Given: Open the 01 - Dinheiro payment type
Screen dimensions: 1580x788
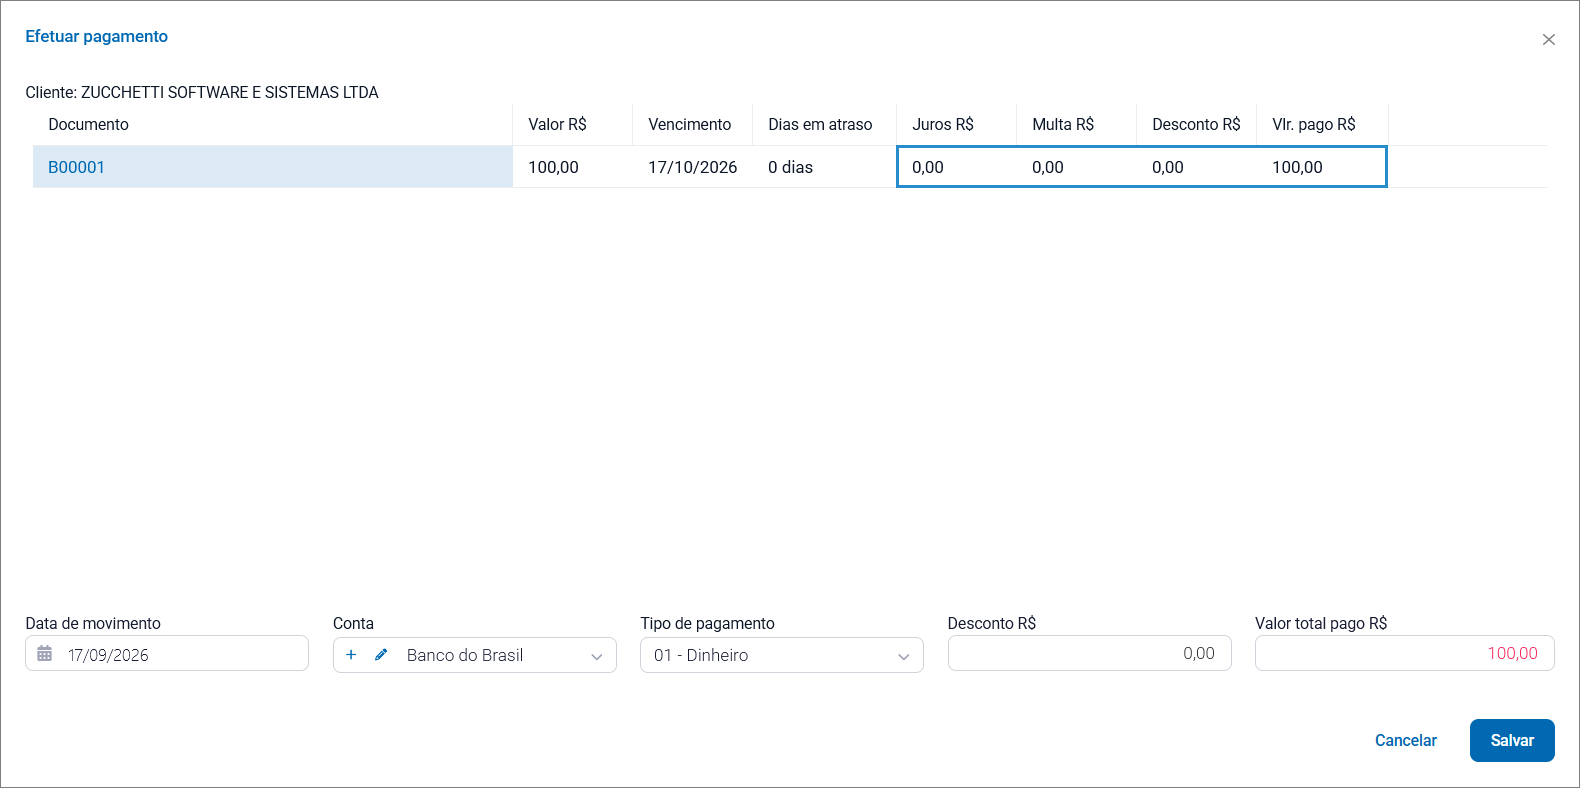Looking at the screenshot, I should (x=782, y=655).
